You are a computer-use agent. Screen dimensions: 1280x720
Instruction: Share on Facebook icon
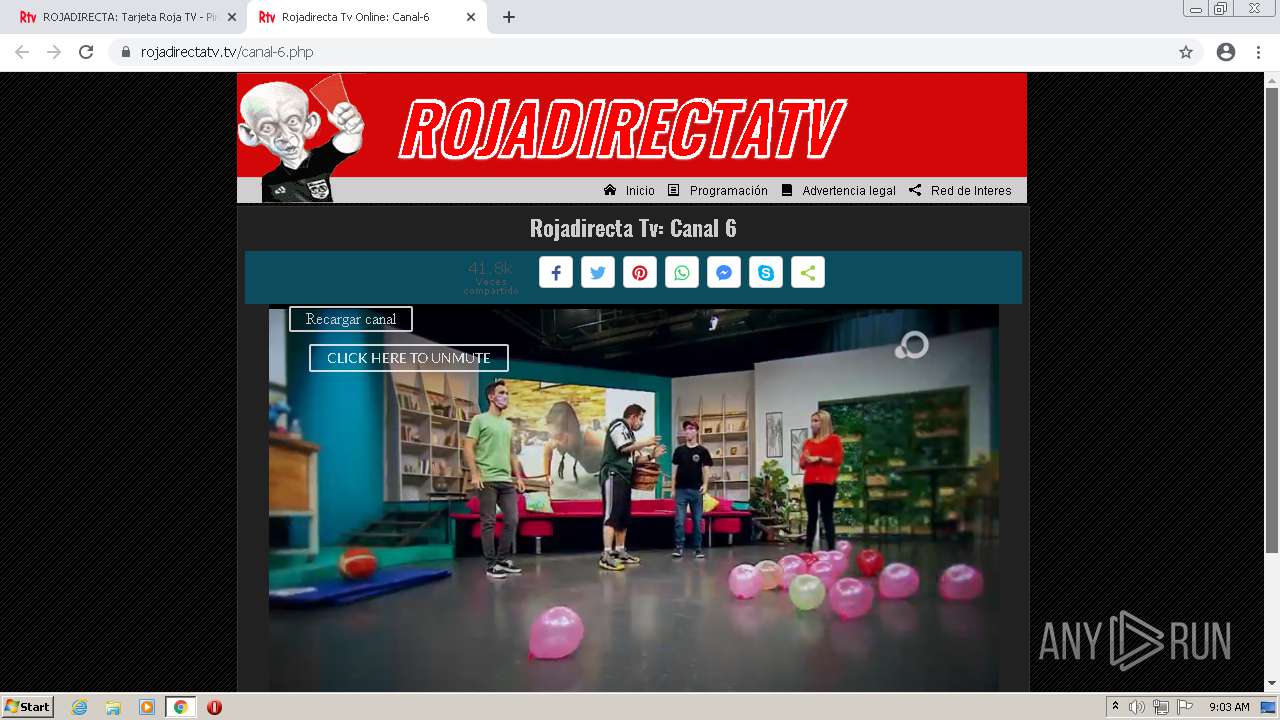click(x=556, y=273)
